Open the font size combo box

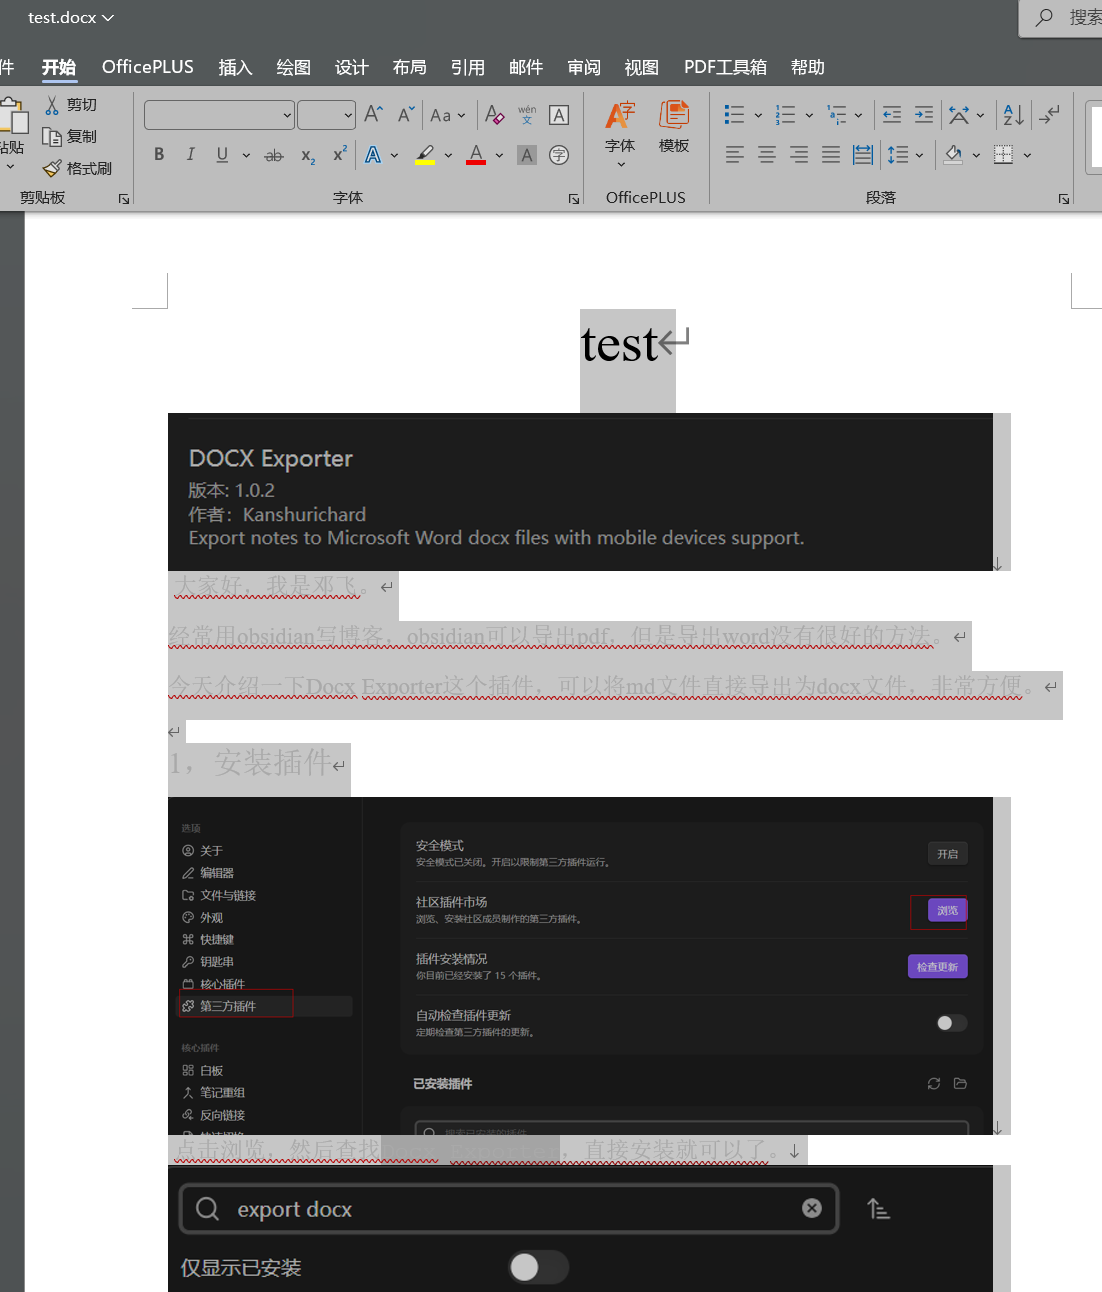pyautogui.click(x=326, y=115)
